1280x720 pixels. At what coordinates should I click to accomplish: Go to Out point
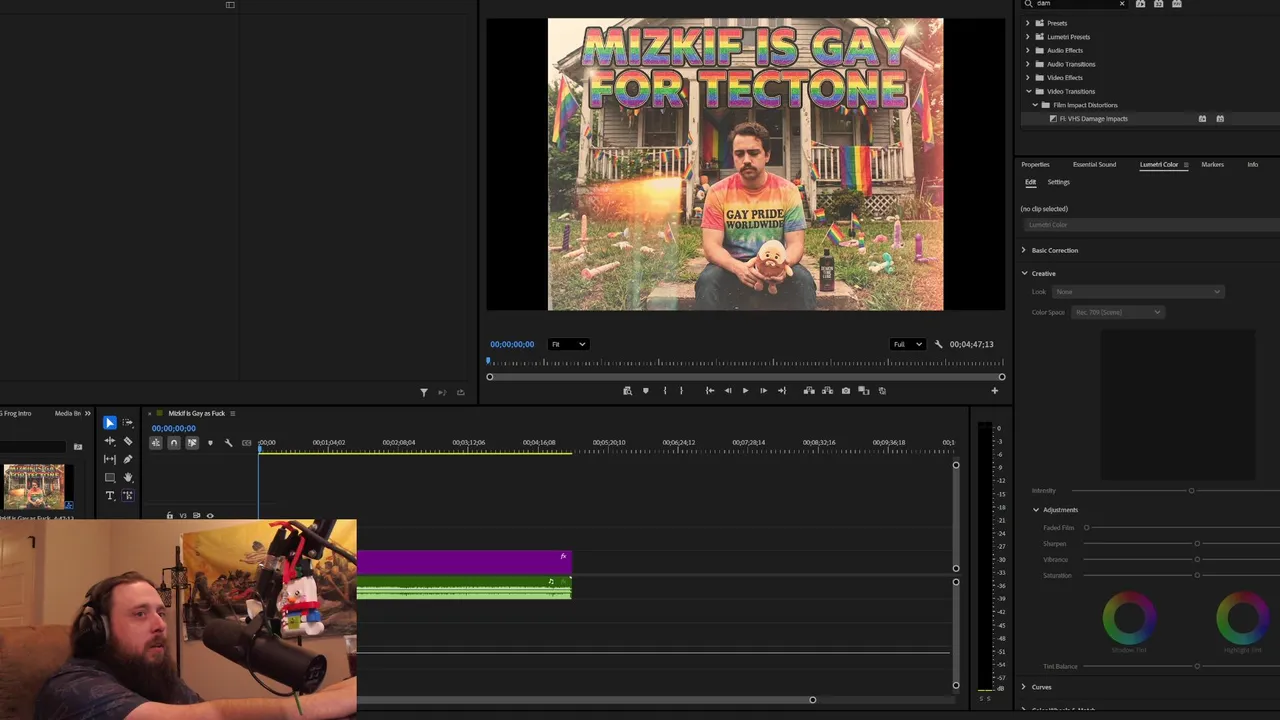pos(782,391)
